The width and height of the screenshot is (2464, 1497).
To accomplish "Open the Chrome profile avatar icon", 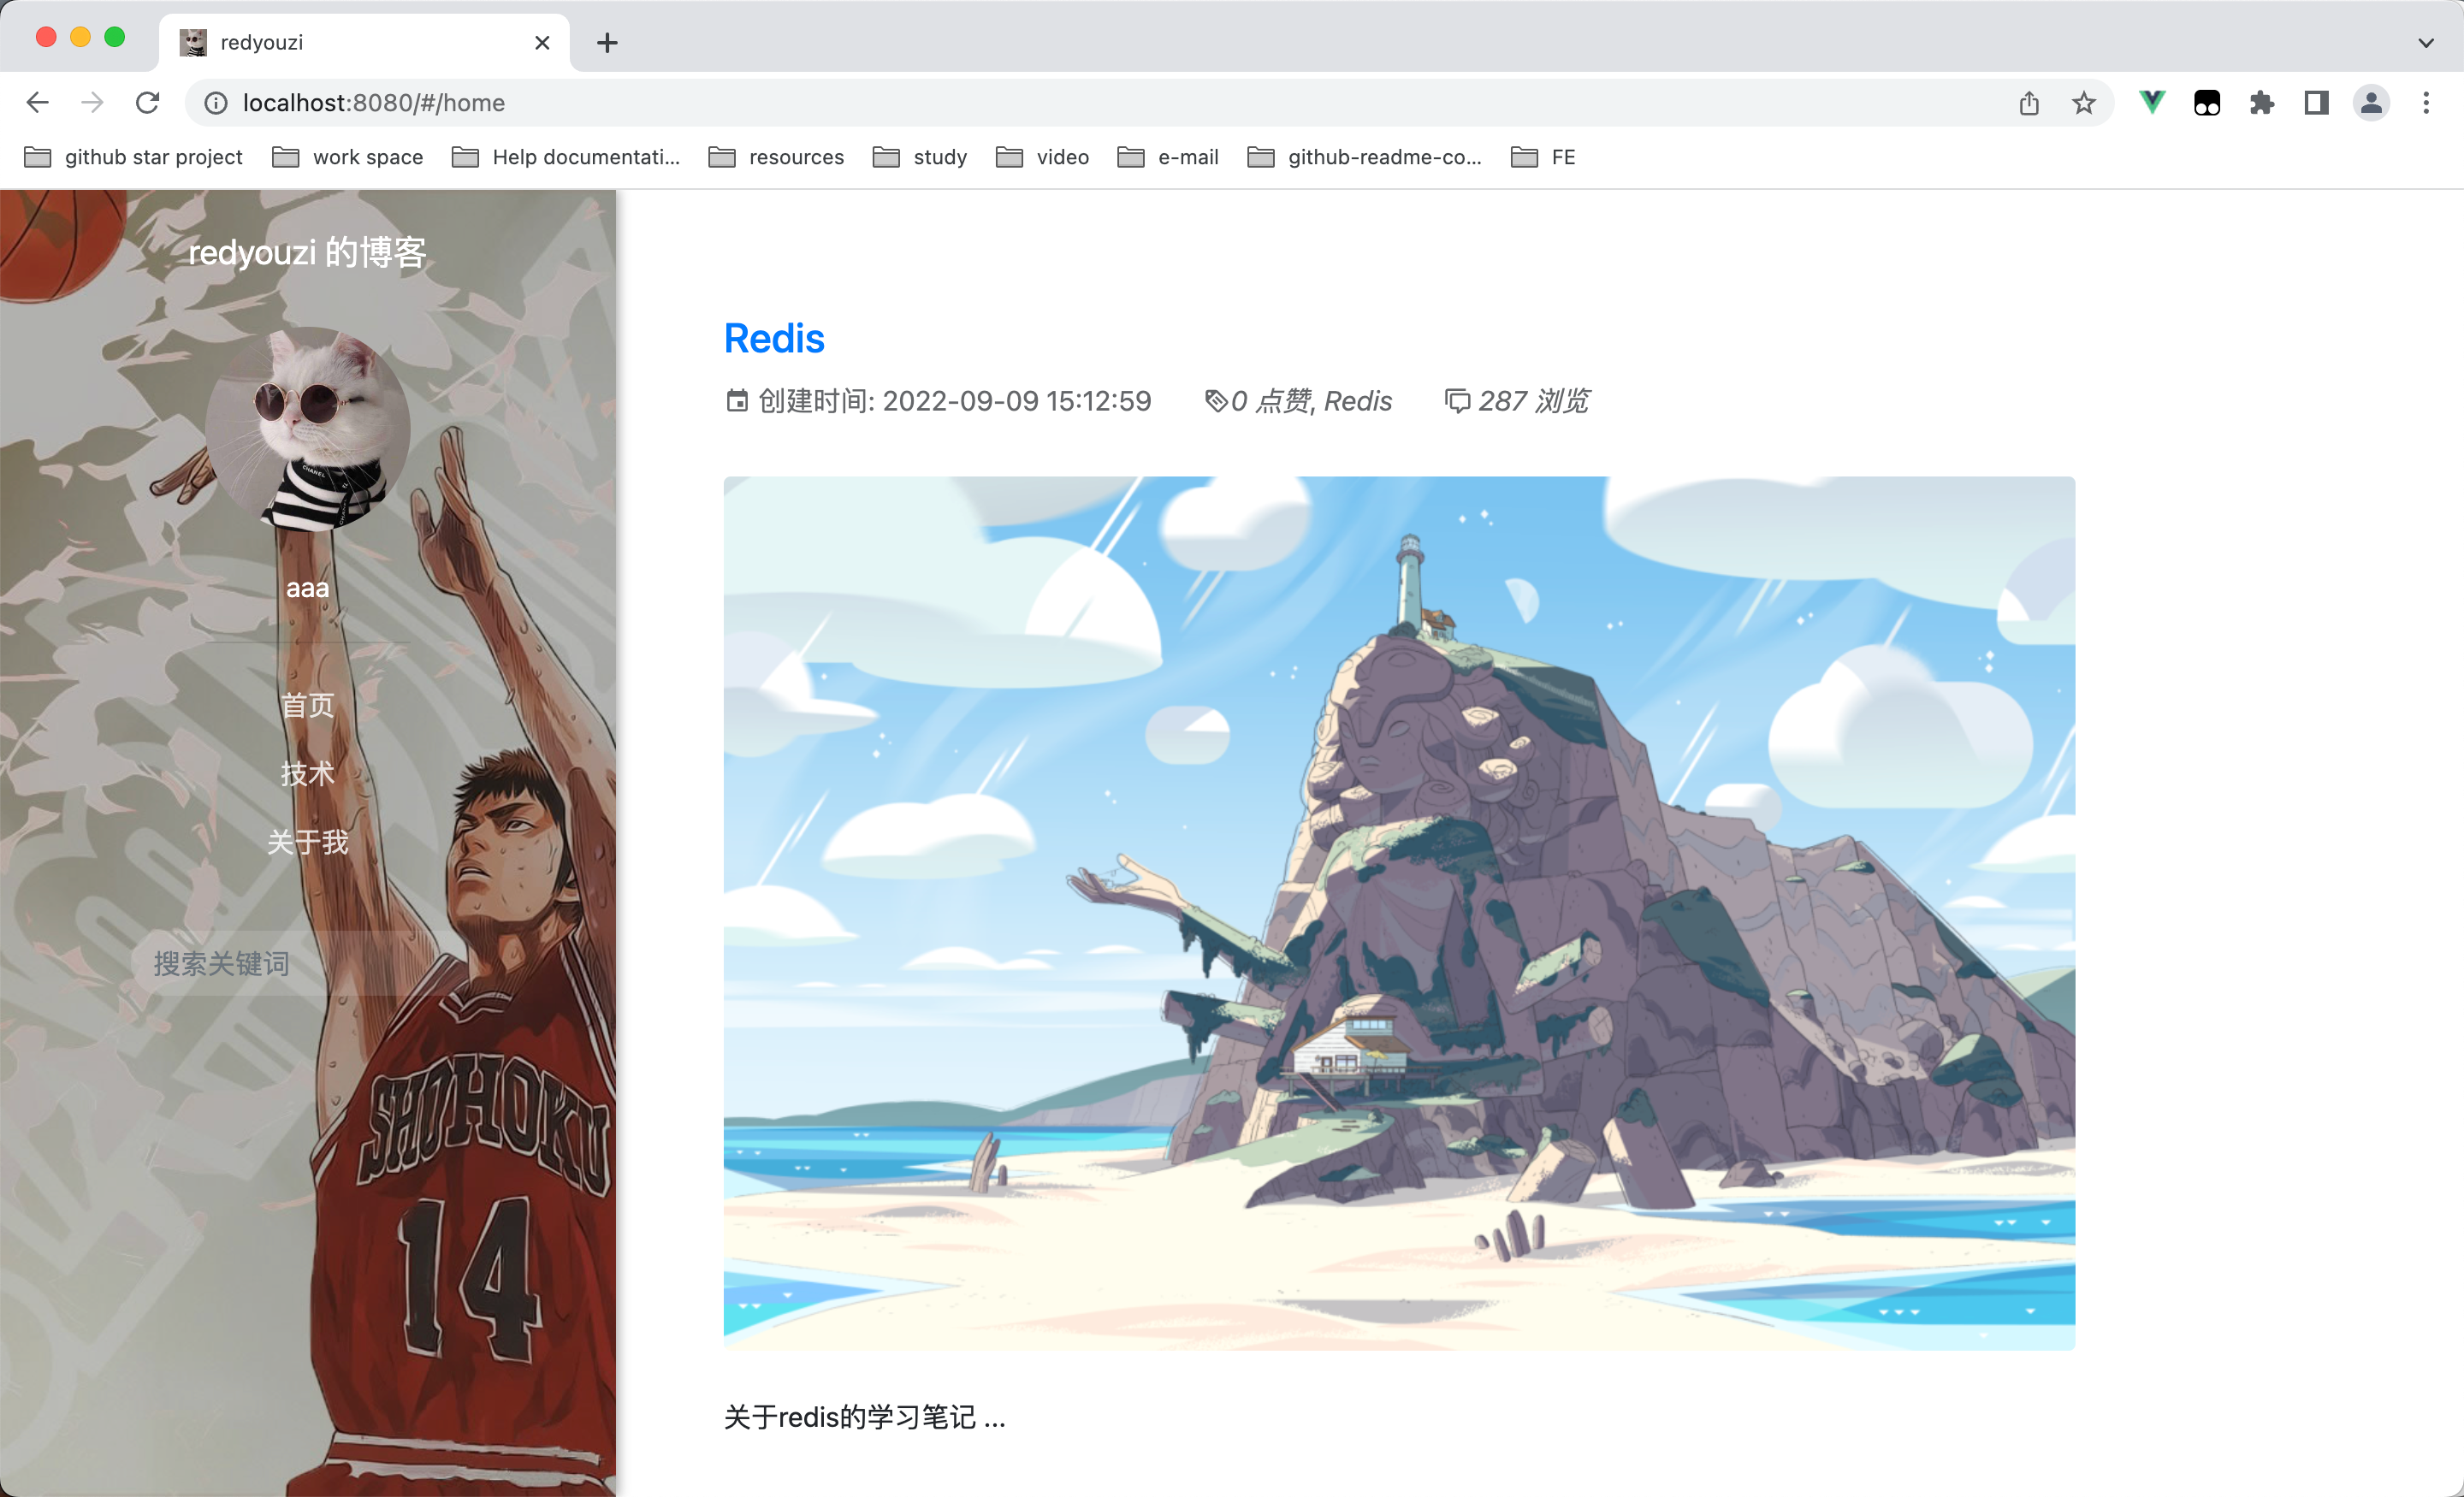I will pyautogui.click(x=2371, y=103).
